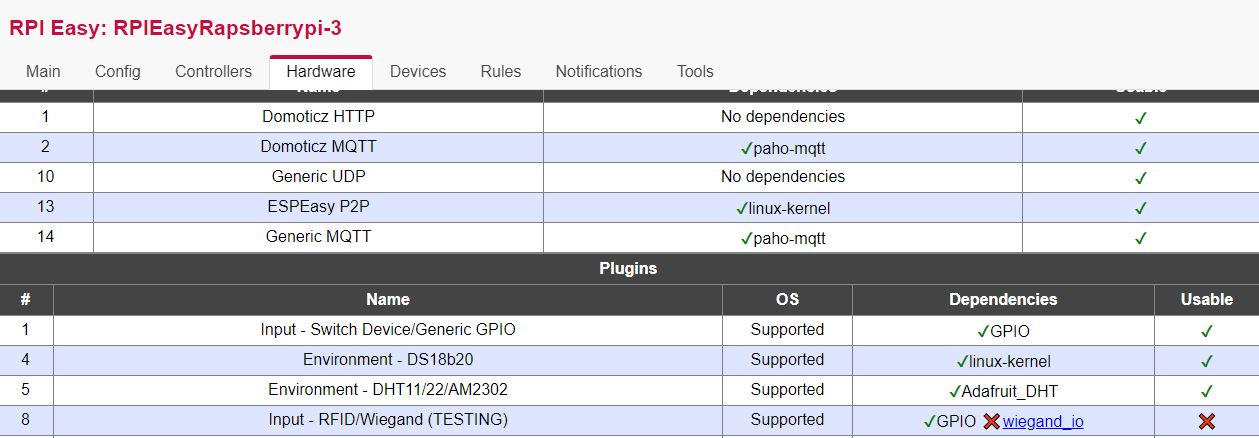The image size is (1259, 438).
Task: Click the red Usable cross in RFID/Wiegand row
Action: click(x=1206, y=422)
